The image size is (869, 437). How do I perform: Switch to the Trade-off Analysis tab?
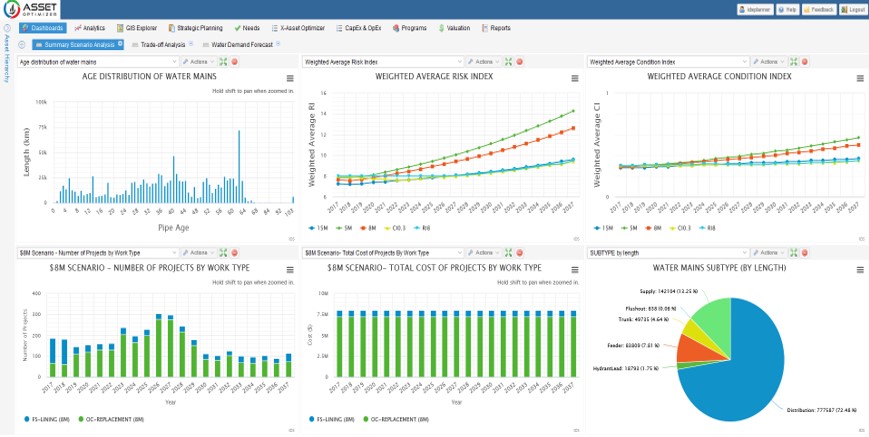pos(162,44)
